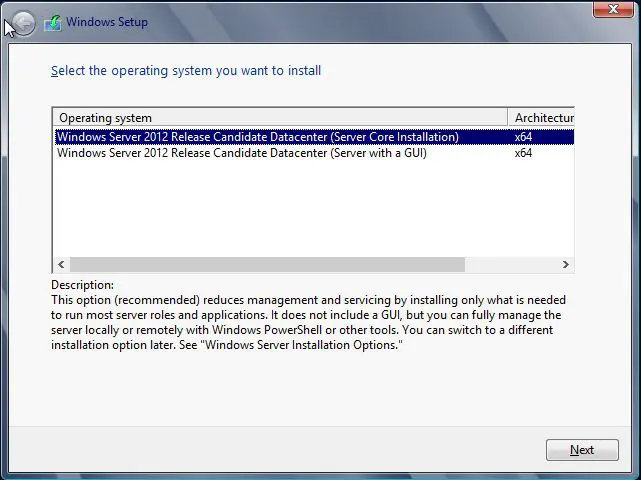Select the Server with a GUI option

pyautogui.click(x=242, y=153)
